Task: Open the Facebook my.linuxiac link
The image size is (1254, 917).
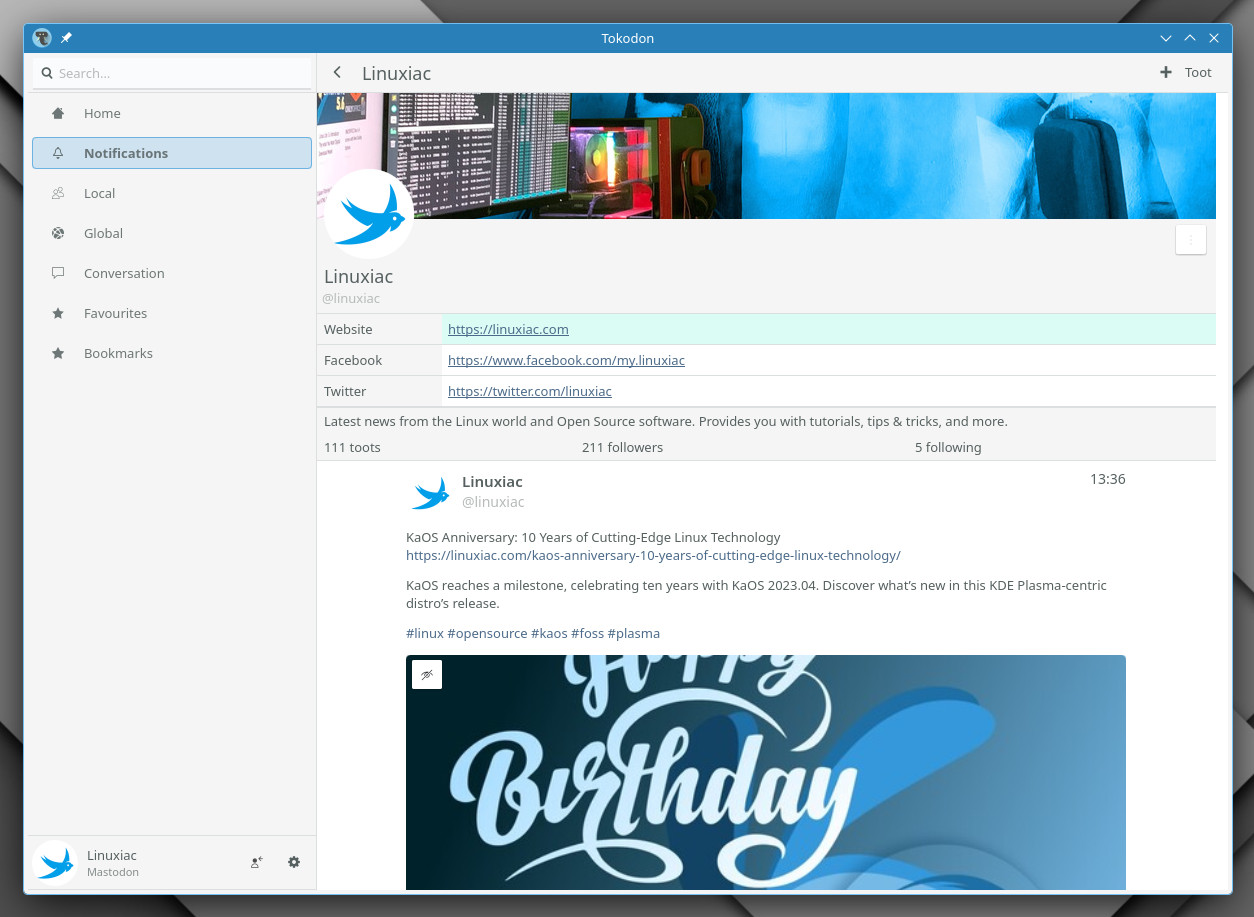Action: click(566, 360)
